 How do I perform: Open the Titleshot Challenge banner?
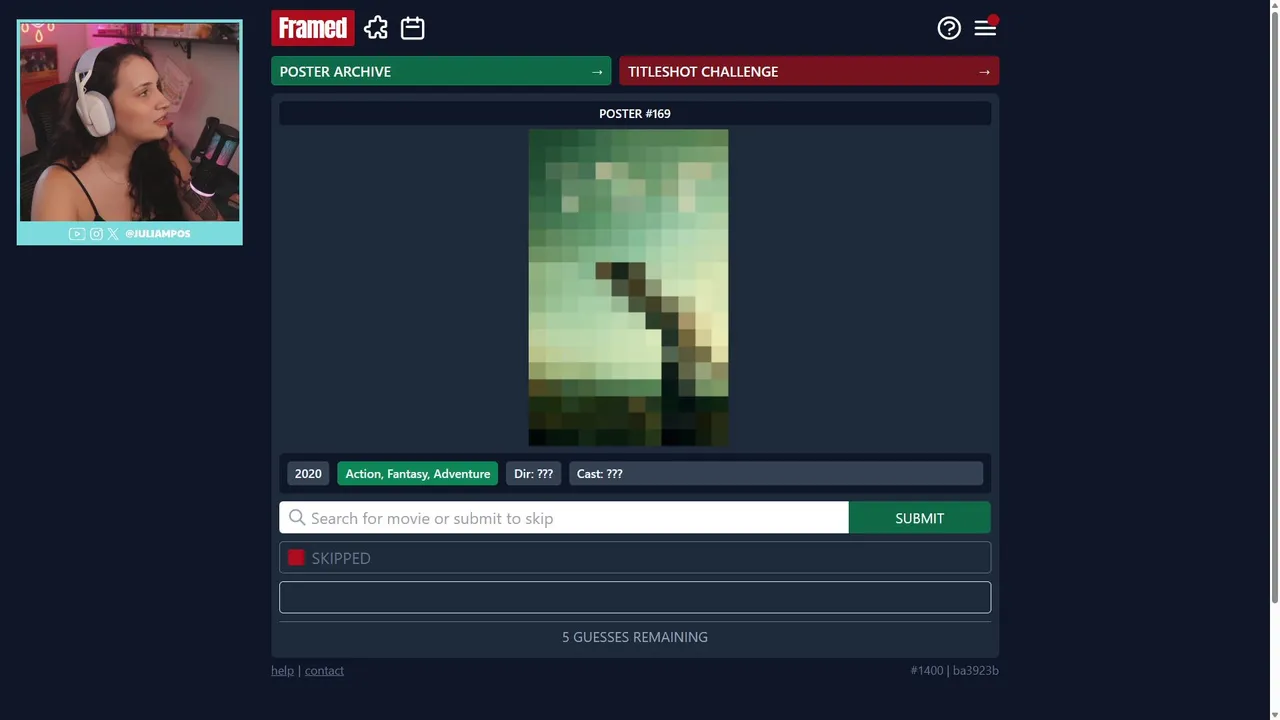coord(809,71)
